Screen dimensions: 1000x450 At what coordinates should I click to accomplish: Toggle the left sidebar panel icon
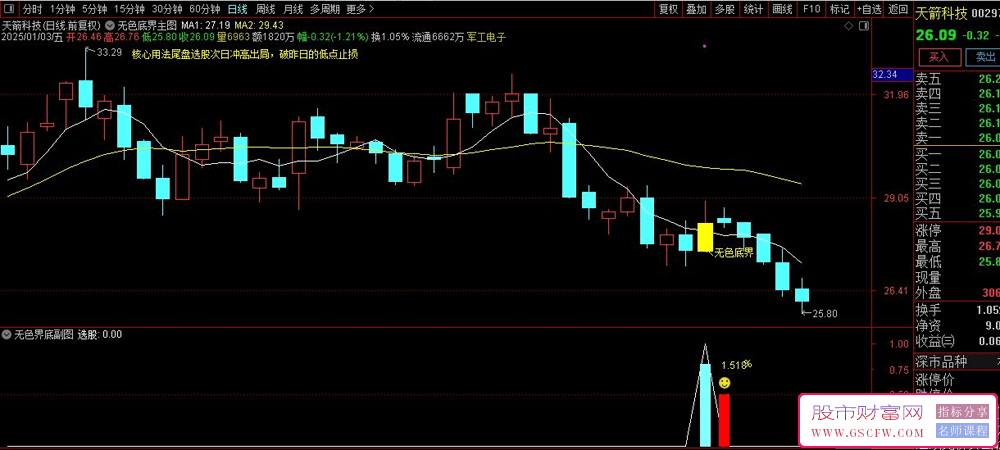click(9, 9)
